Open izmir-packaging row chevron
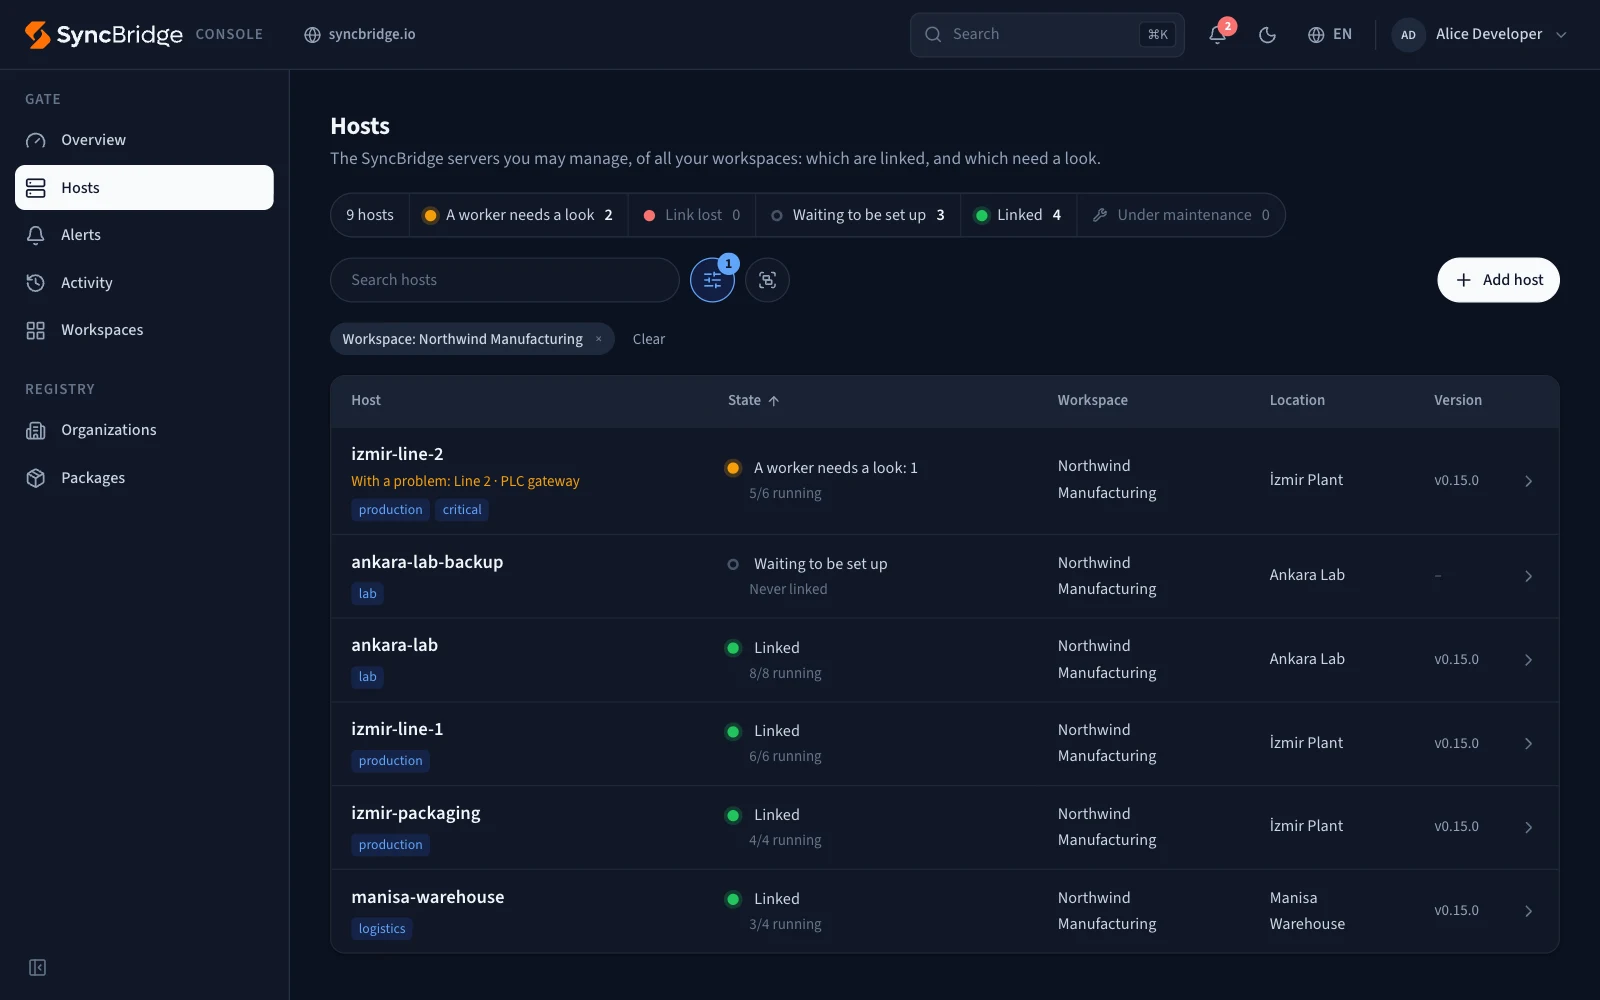This screenshot has height=1000, width=1600. [1528, 827]
